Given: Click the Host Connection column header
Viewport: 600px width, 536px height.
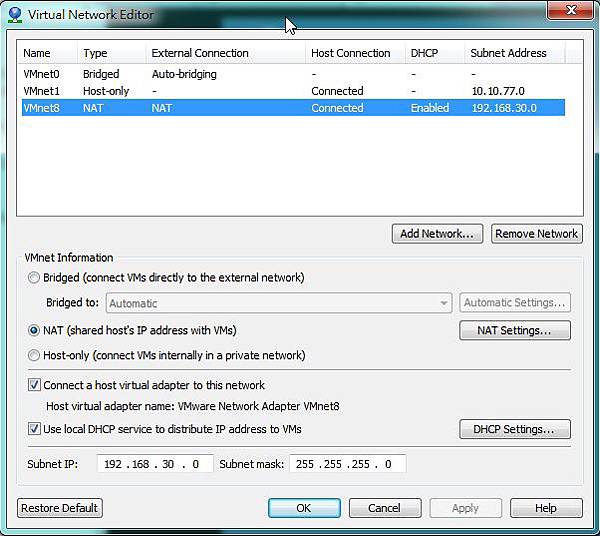Looking at the screenshot, I should pos(355,53).
